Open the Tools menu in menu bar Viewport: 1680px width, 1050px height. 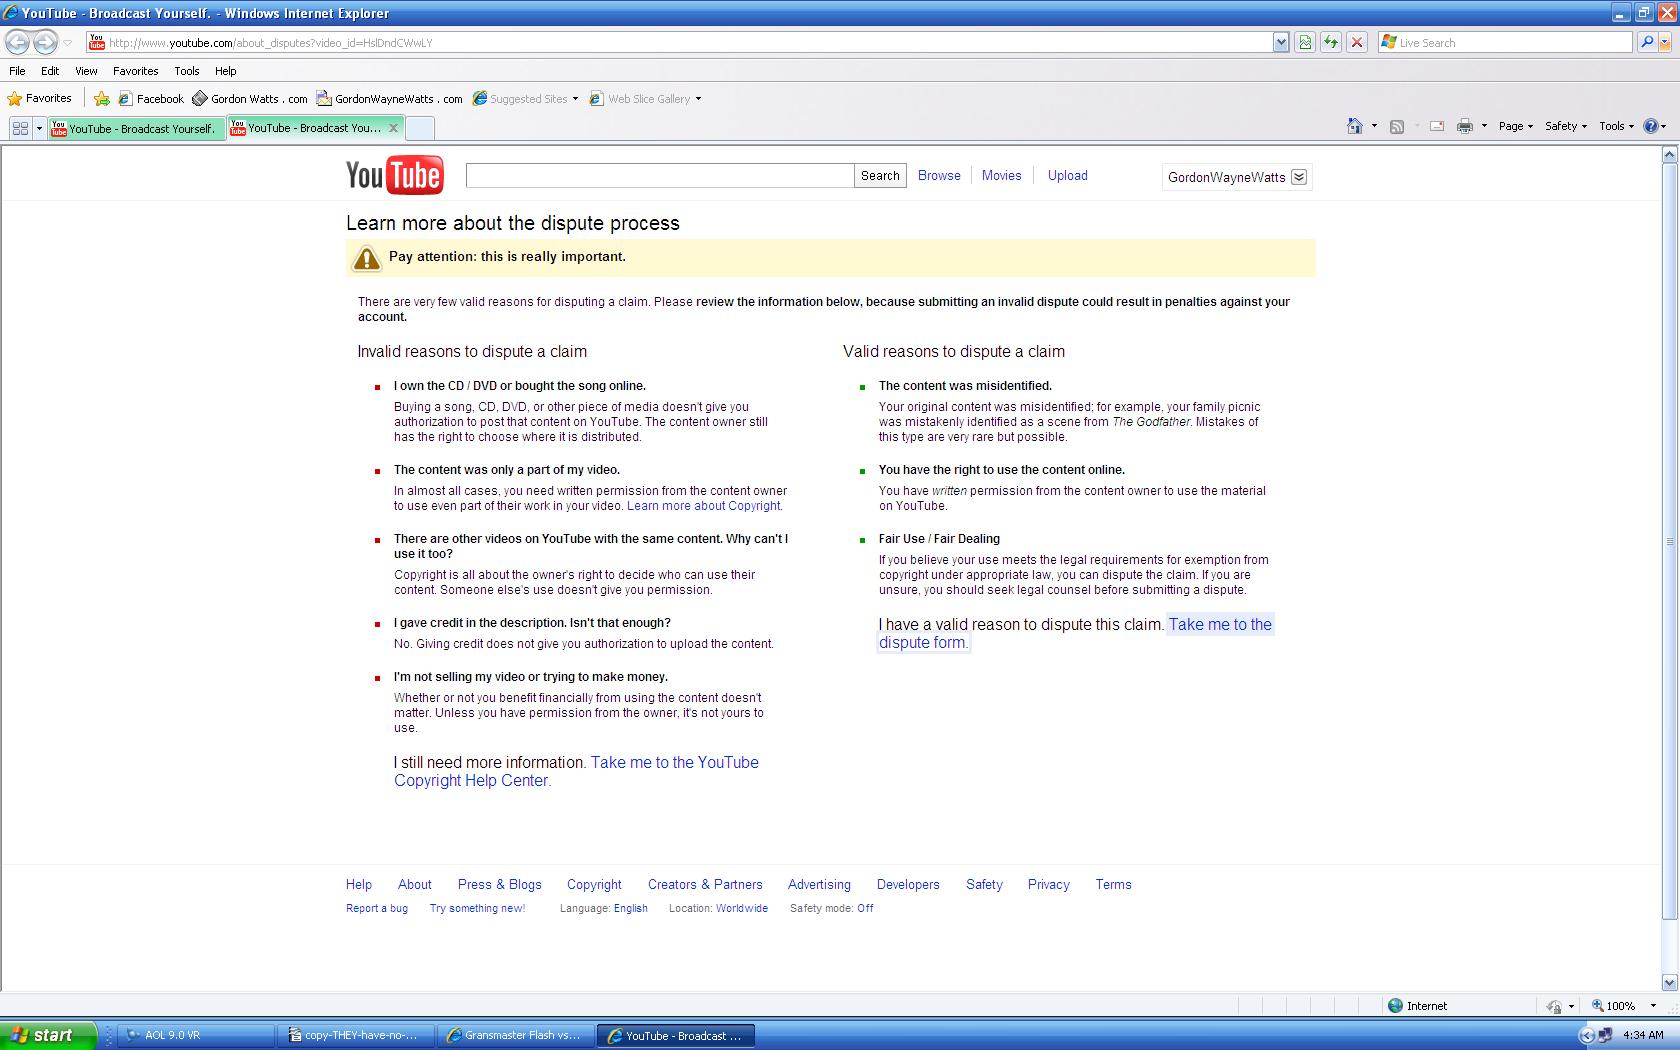[x=186, y=71]
